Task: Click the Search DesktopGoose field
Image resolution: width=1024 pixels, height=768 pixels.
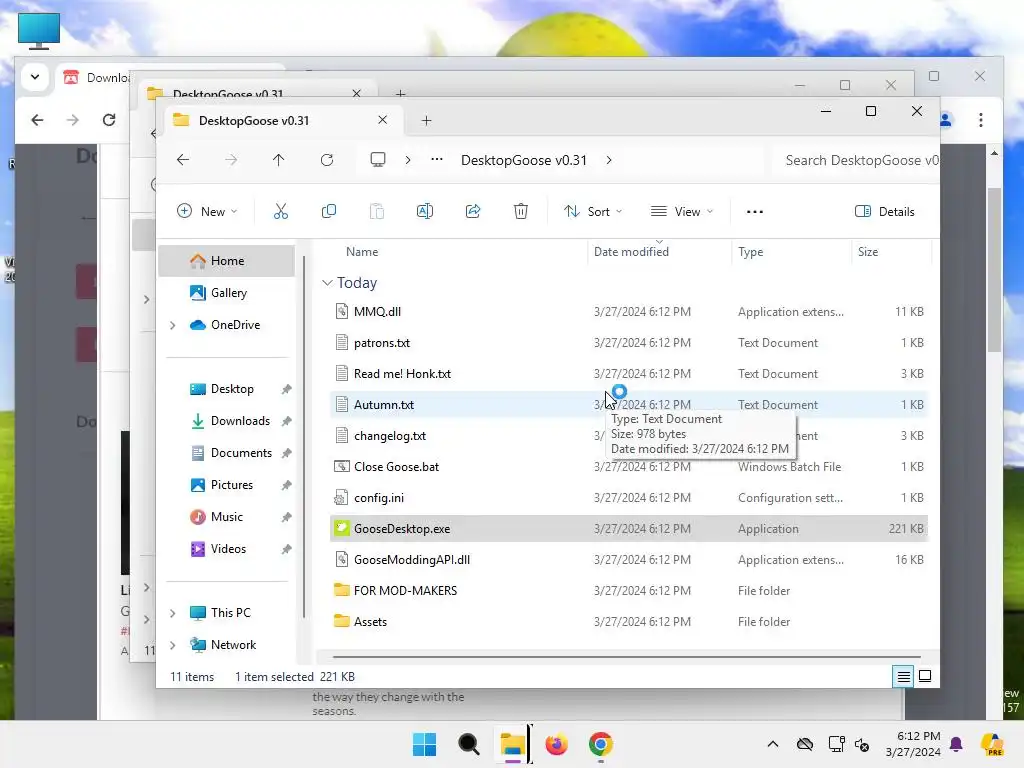Action: (x=857, y=160)
